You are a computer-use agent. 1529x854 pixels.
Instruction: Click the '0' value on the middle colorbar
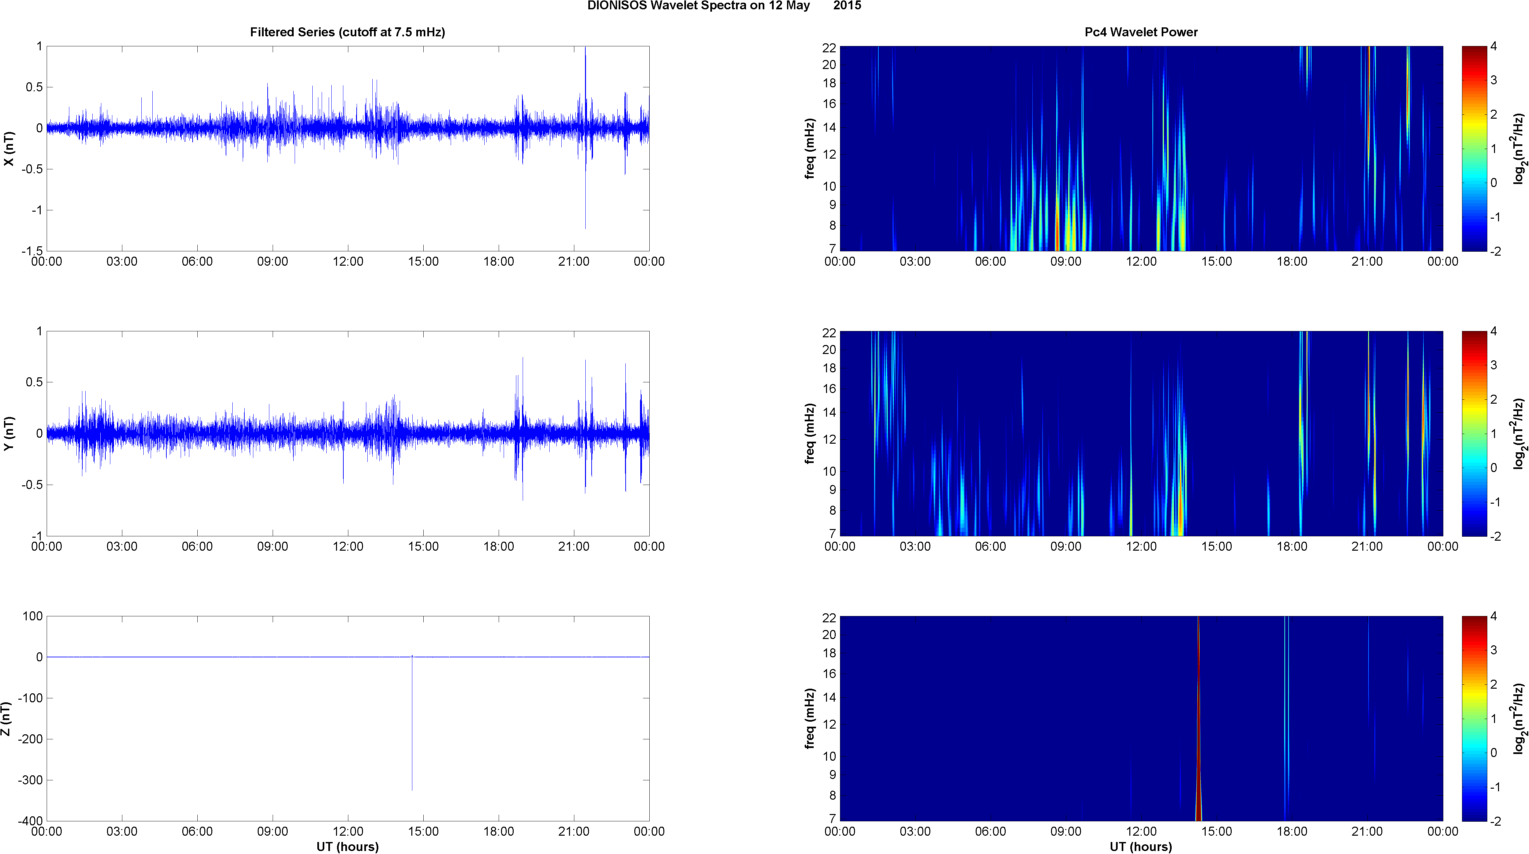[1494, 468]
